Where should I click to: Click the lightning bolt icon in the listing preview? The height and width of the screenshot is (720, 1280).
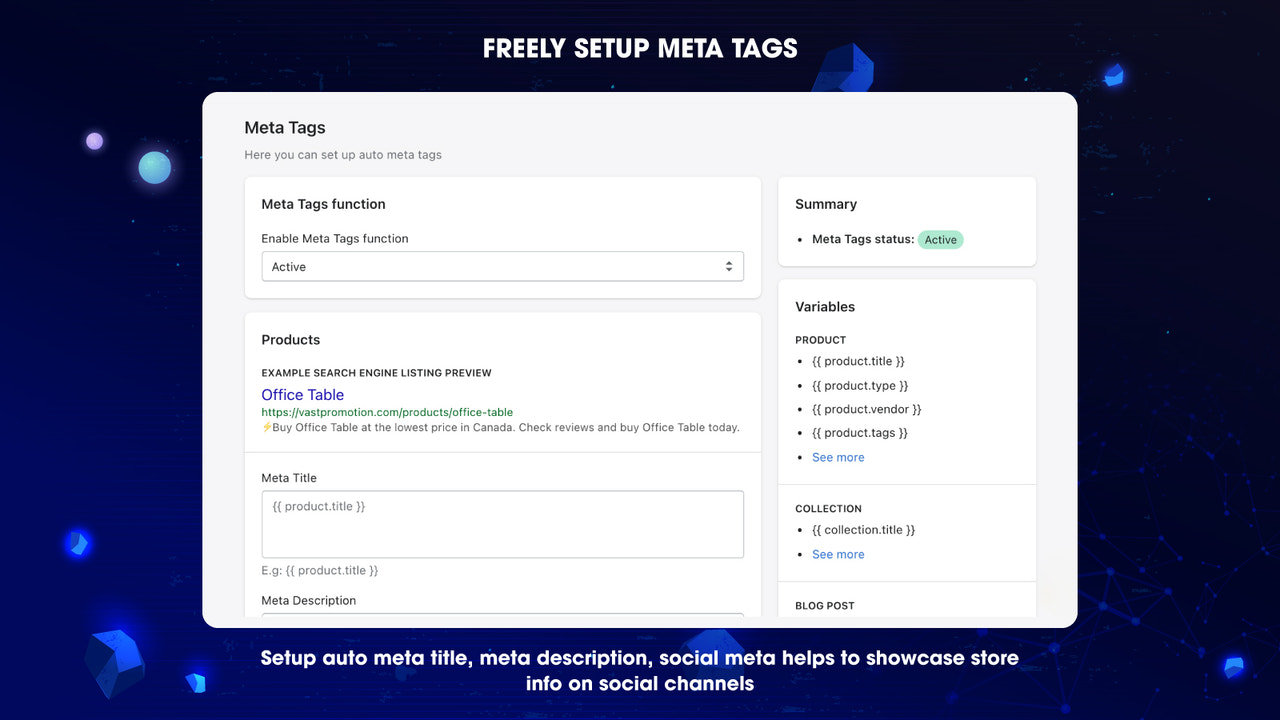pos(266,426)
